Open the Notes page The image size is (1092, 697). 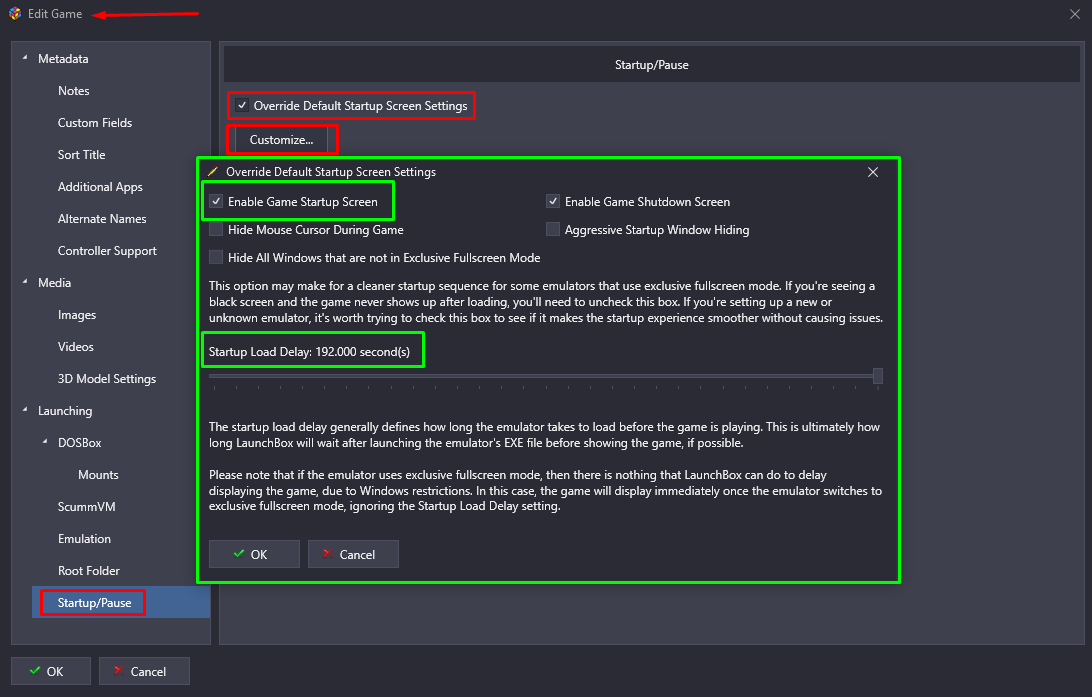coord(74,91)
